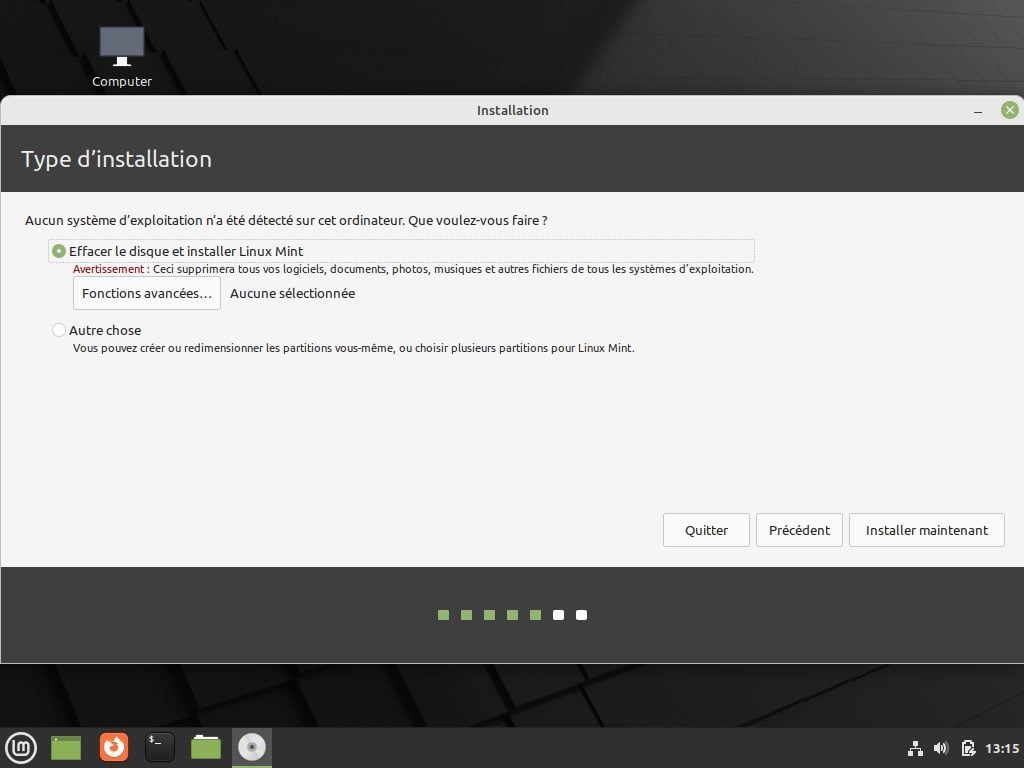Open the Computer desktop icon
The image size is (1024, 768).
[x=121, y=57]
